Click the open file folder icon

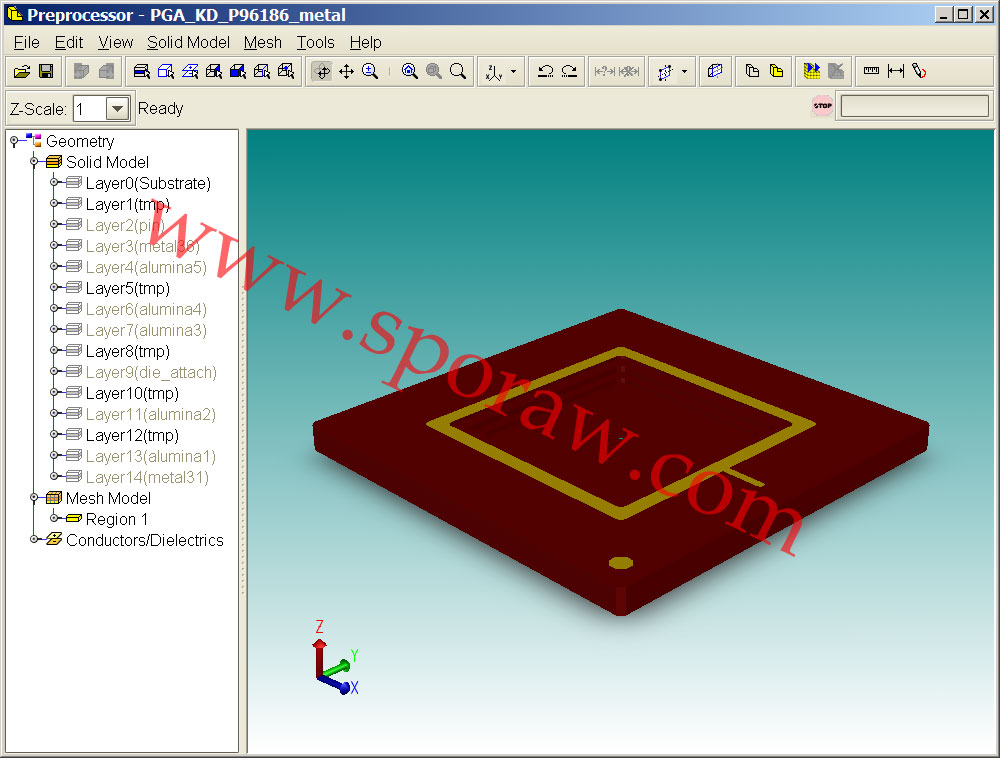pyautogui.click(x=21, y=71)
